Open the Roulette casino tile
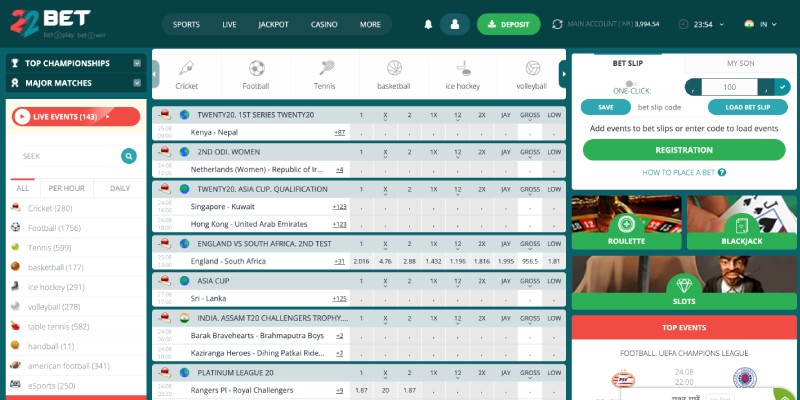This screenshot has height=400, width=800. pos(627,222)
